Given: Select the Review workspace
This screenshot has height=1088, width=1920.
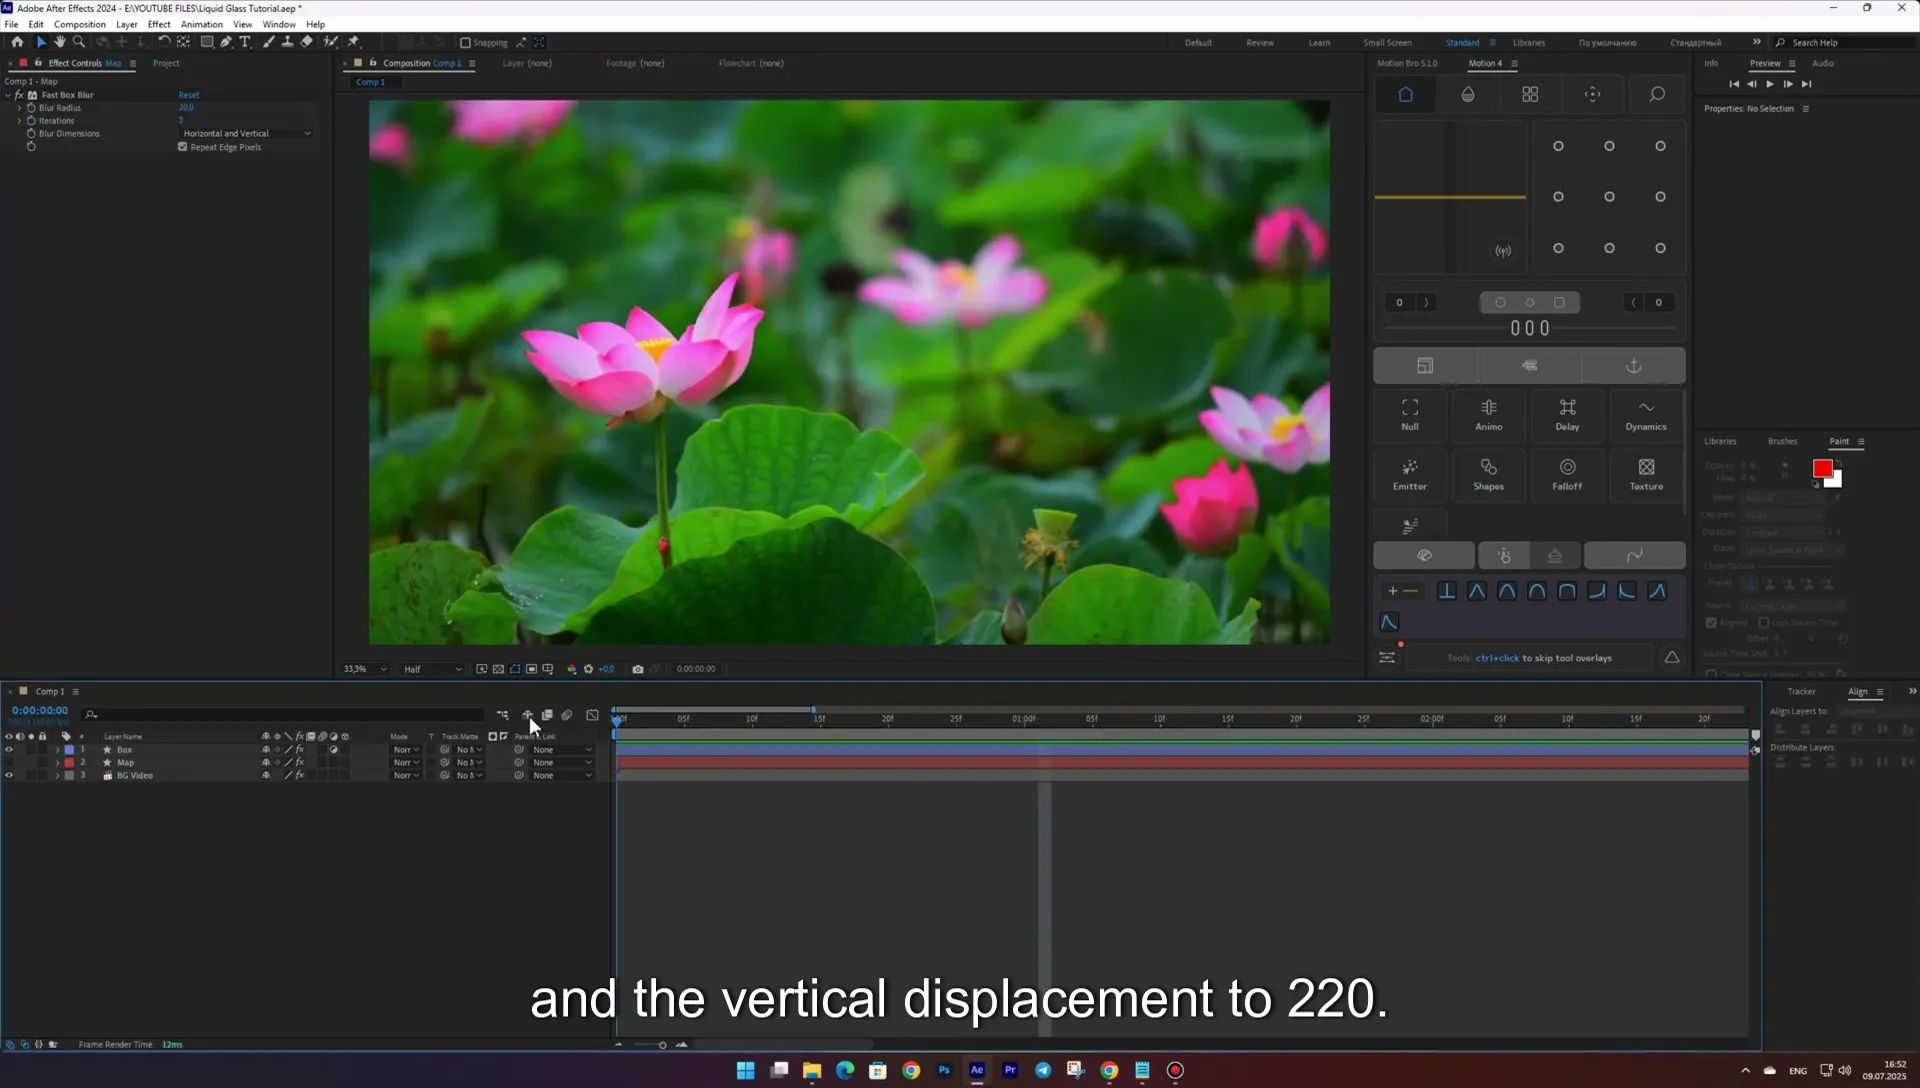Looking at the screenshot, I should click(1260, 43).
